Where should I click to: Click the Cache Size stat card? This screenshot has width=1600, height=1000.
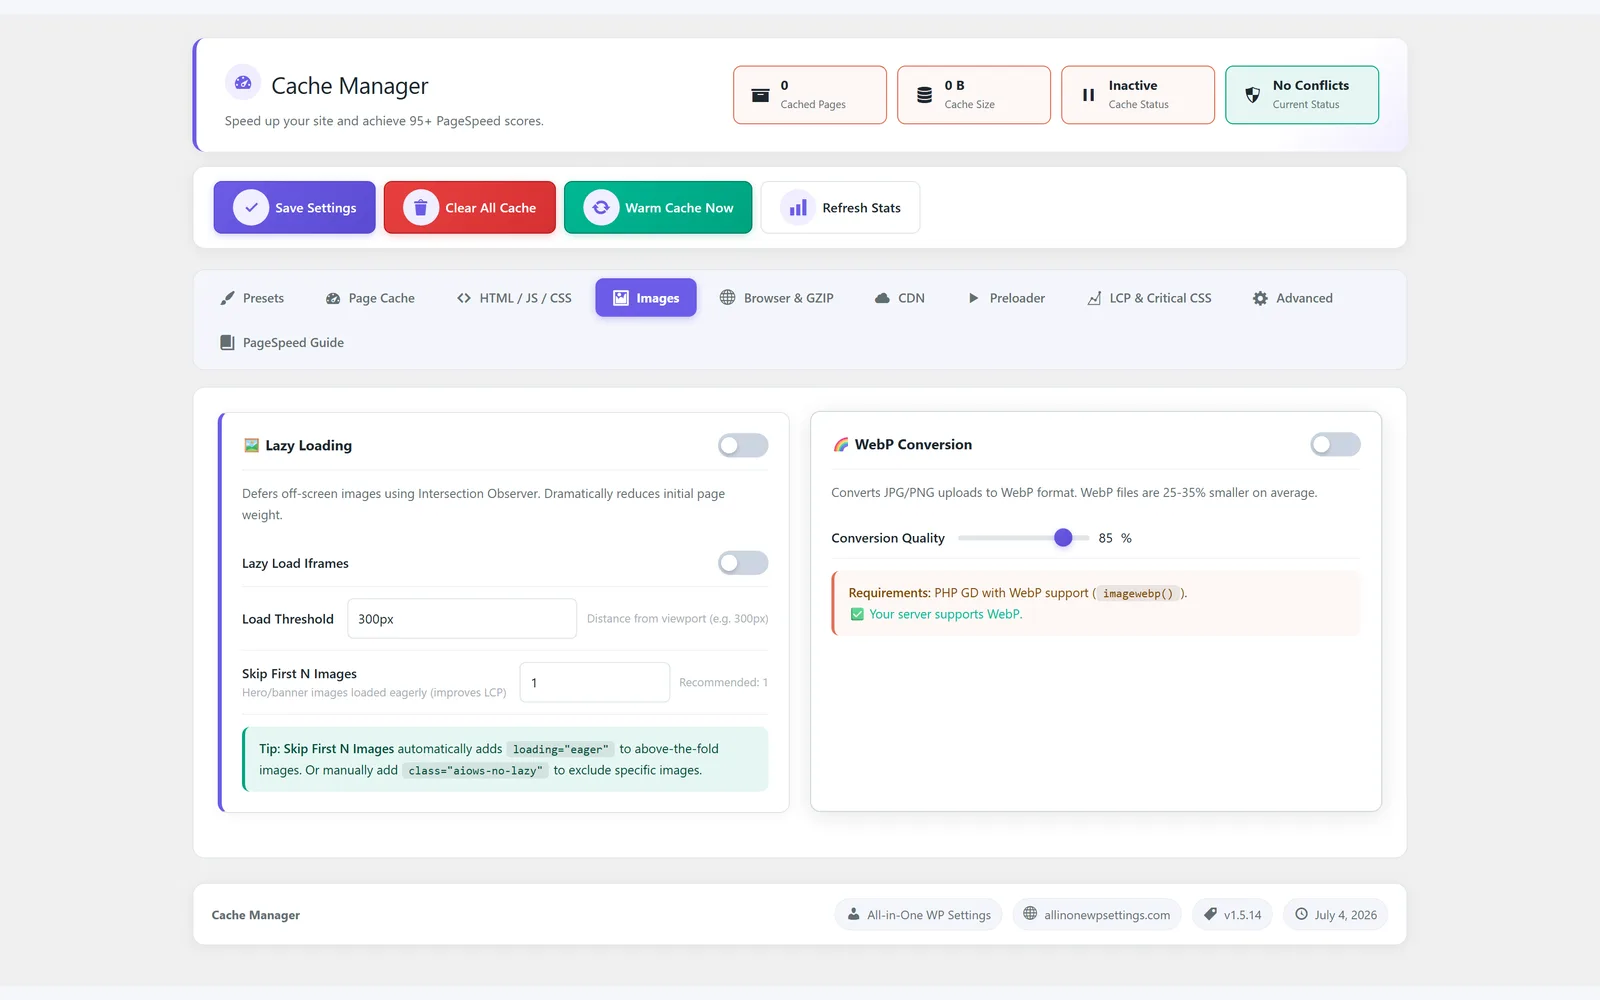974,95
